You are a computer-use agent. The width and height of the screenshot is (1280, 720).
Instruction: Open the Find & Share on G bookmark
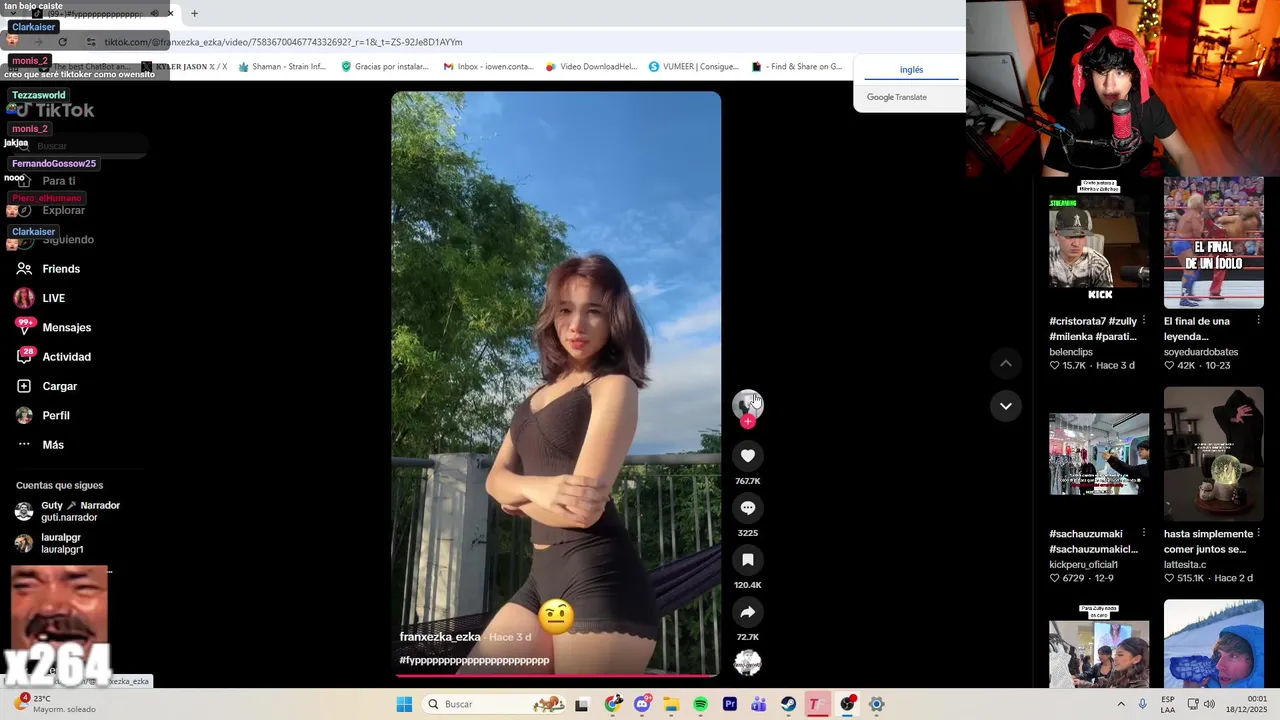(x=797, y=67)
